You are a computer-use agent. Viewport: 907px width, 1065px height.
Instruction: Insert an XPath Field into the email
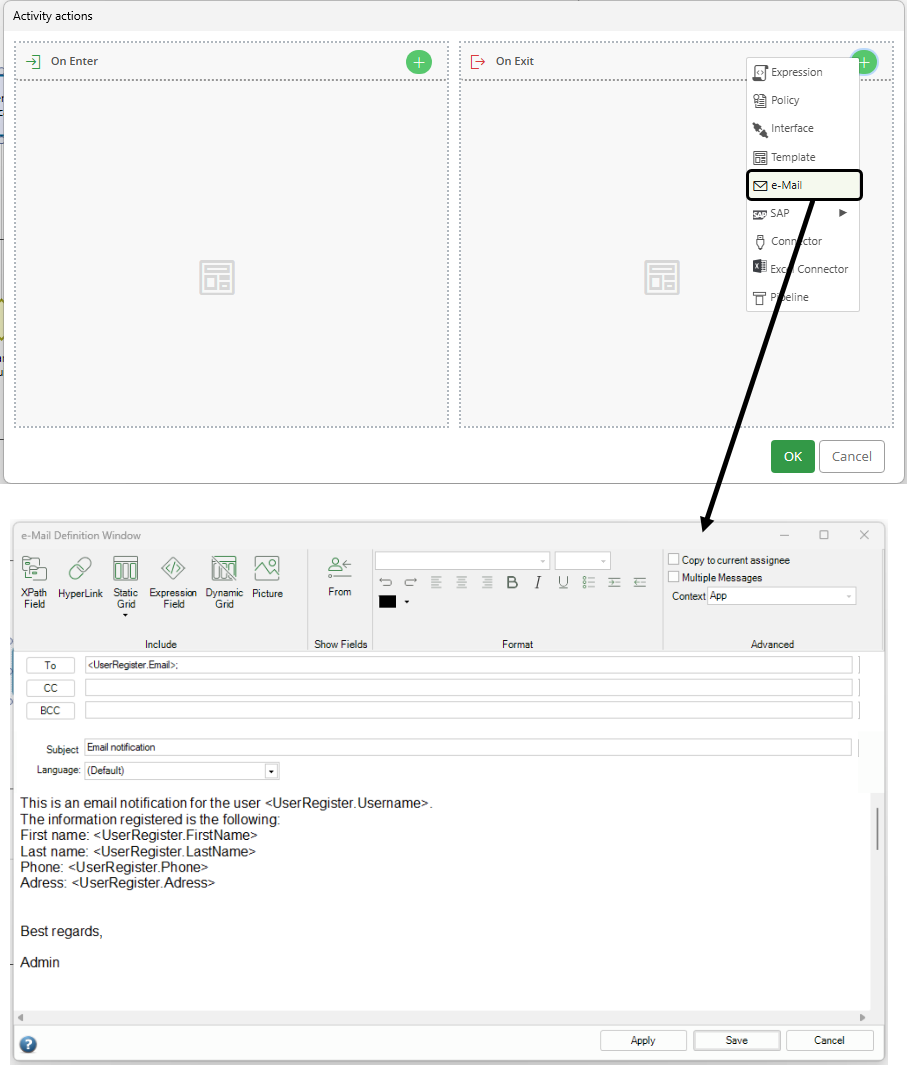pos(34,582)
